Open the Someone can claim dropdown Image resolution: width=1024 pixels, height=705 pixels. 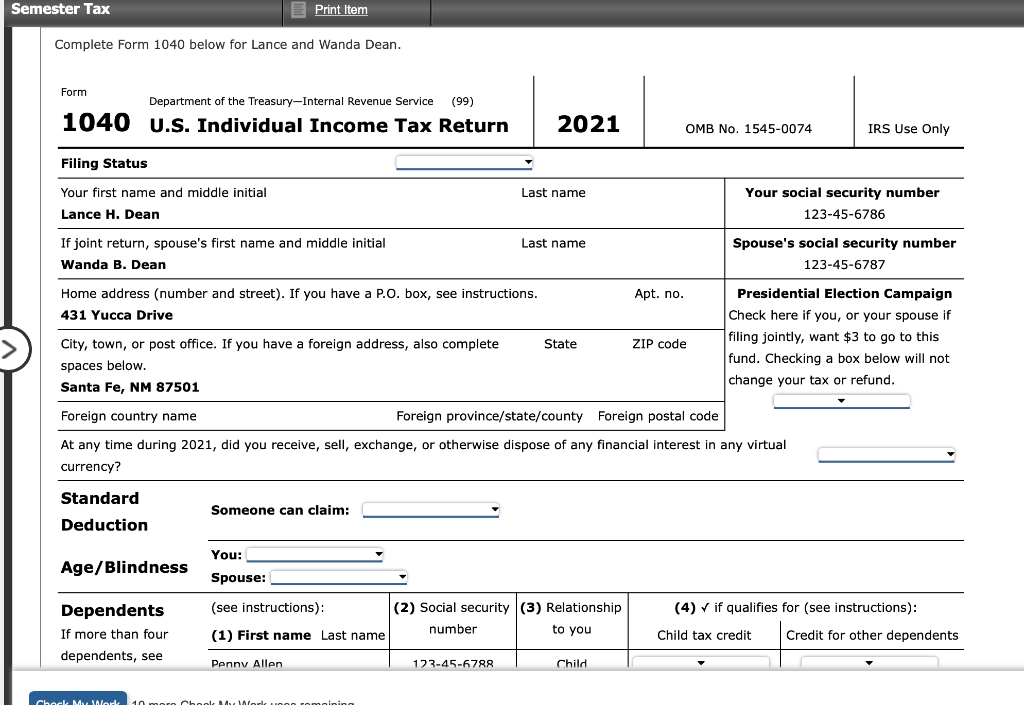(430, 508)
